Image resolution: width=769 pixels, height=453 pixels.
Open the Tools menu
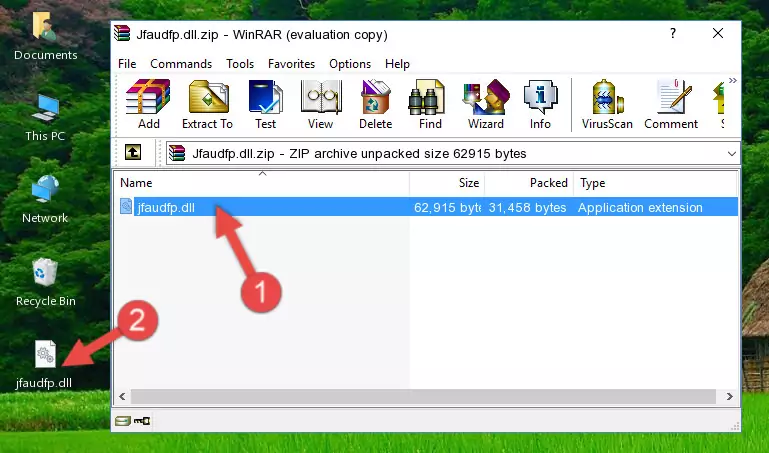[240, 64]
